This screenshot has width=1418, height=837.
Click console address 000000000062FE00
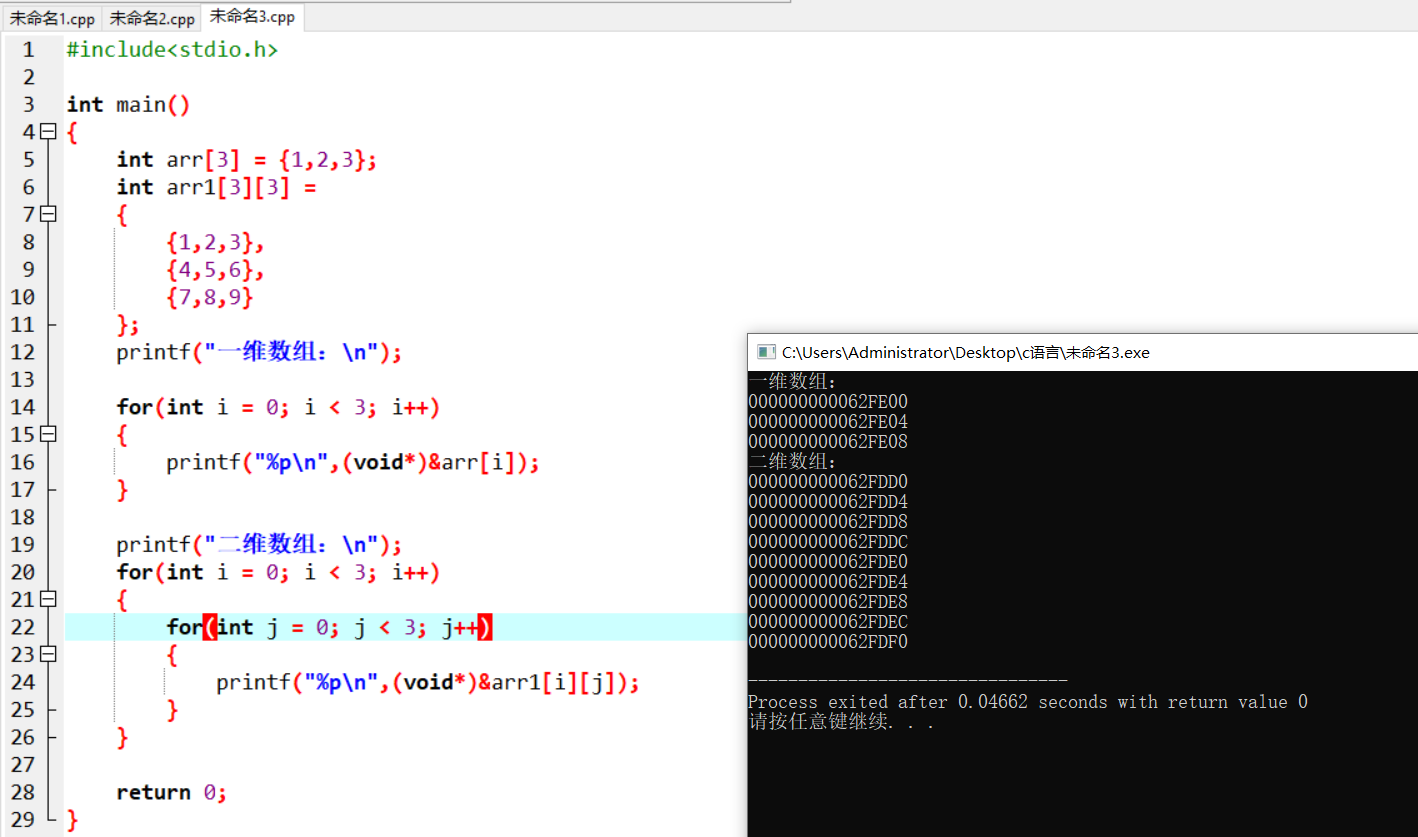point(828,401)
